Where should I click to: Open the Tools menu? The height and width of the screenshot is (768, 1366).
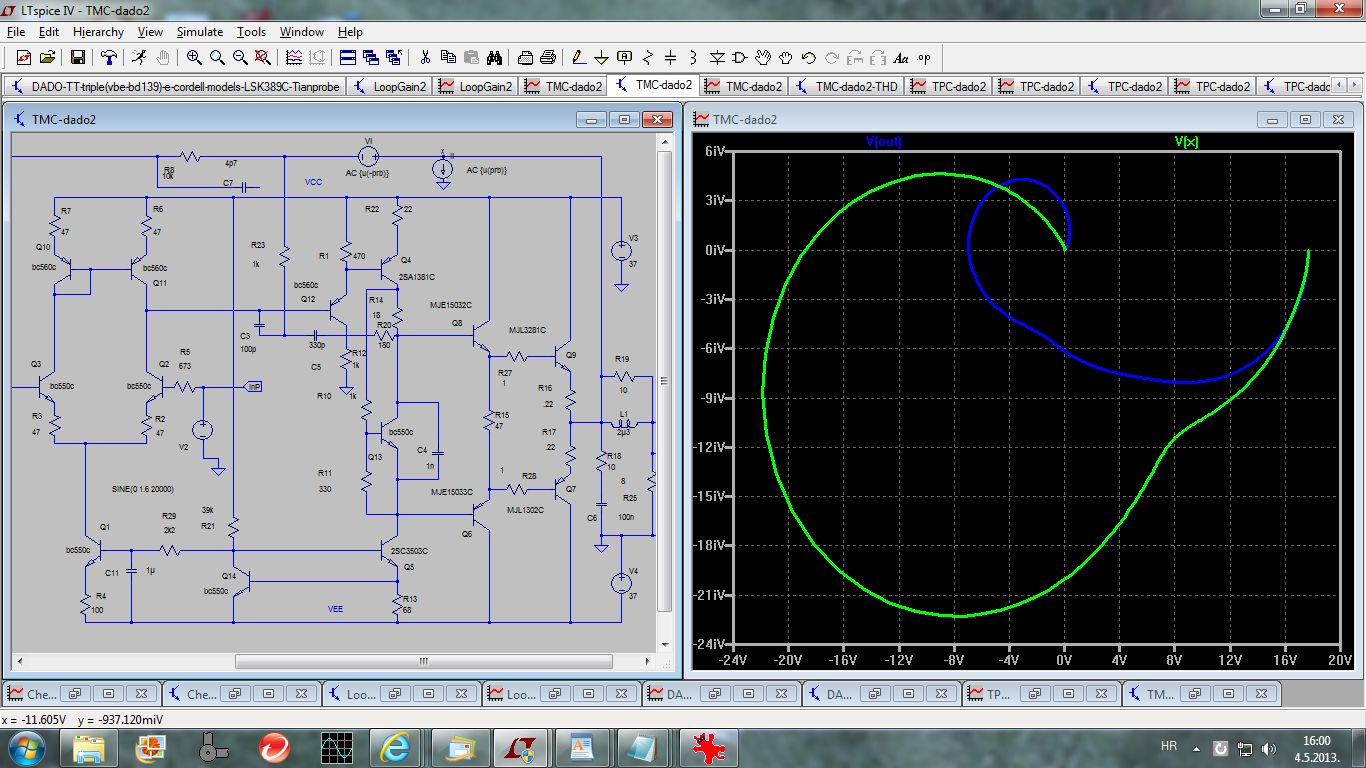pyautogui.click(x=251, y=32)
